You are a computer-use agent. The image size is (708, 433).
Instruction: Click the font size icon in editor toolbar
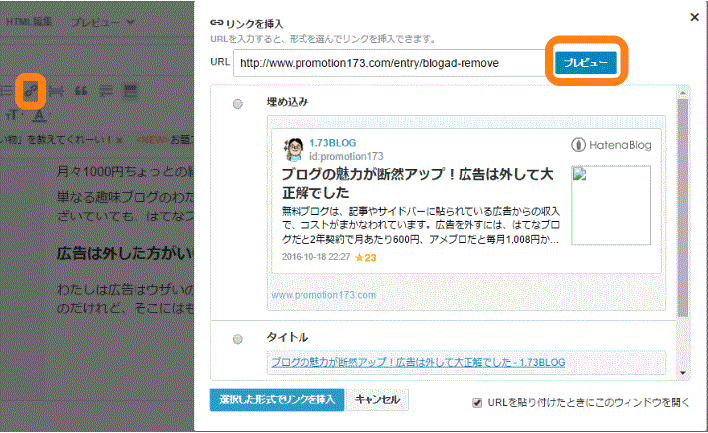(x=14, y=116)
